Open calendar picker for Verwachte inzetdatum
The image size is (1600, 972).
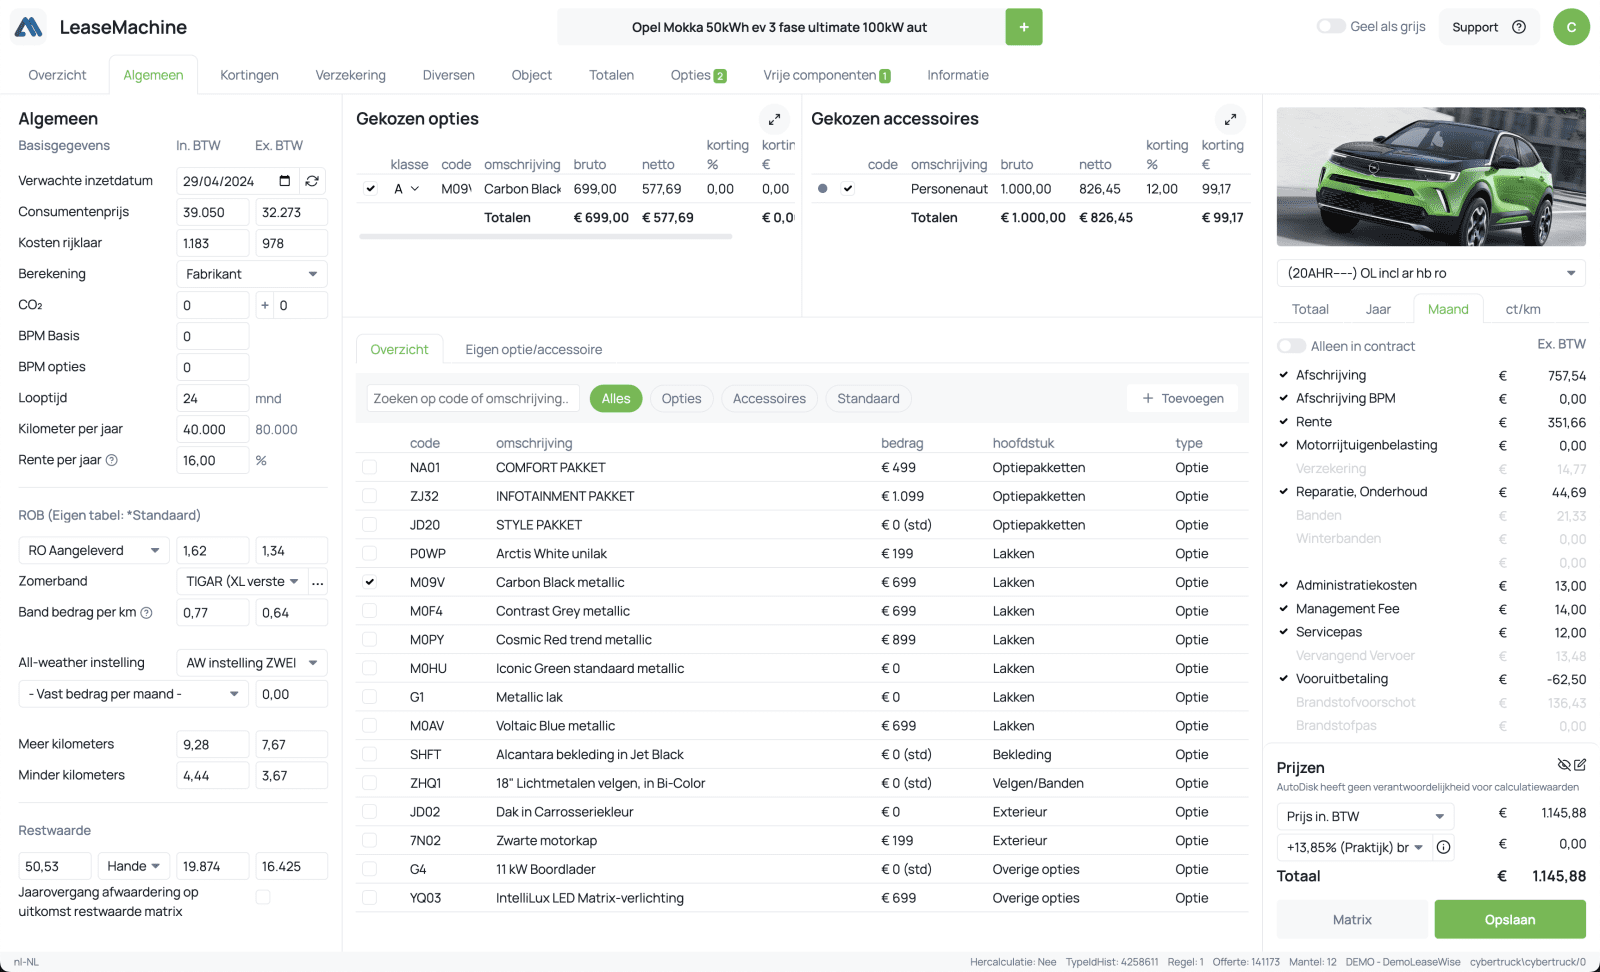click(x=285, y=181)
